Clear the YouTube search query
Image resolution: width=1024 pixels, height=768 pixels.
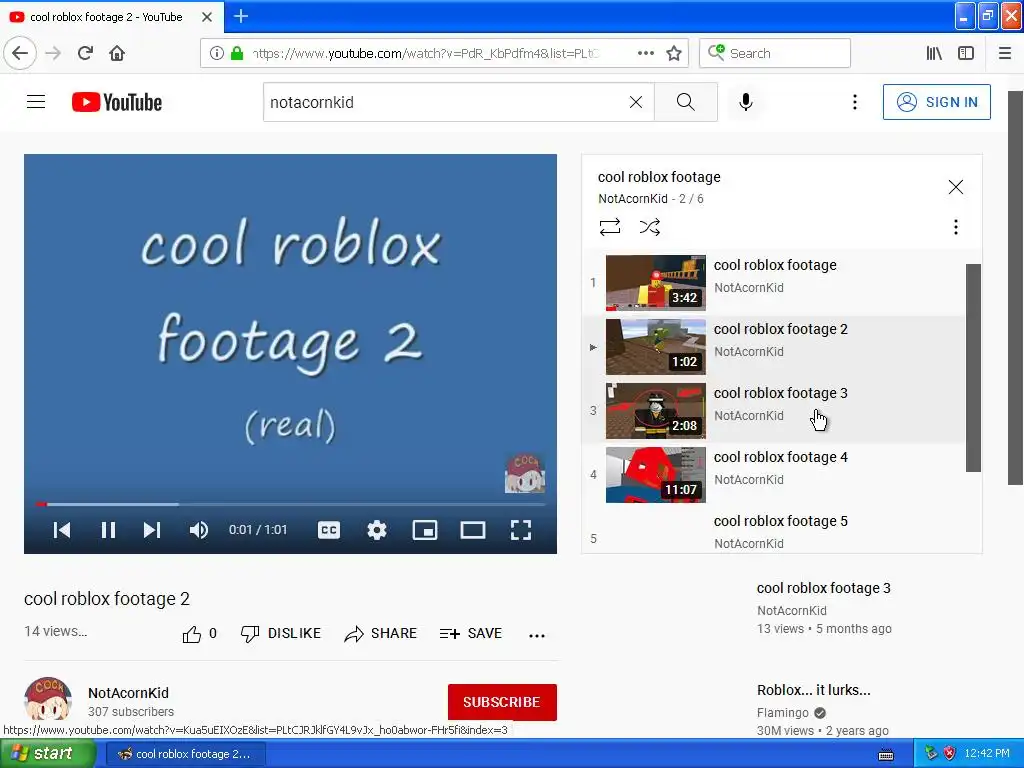click(635, 102)
